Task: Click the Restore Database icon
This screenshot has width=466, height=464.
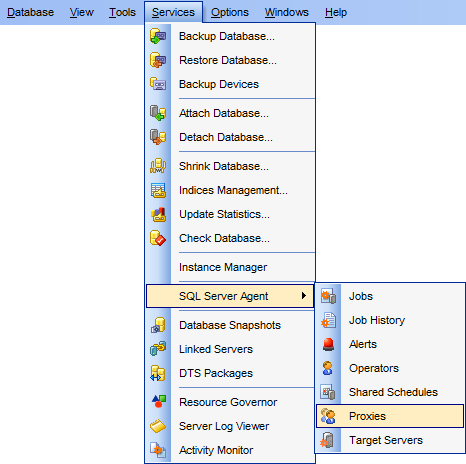Action: coord(158,60)
